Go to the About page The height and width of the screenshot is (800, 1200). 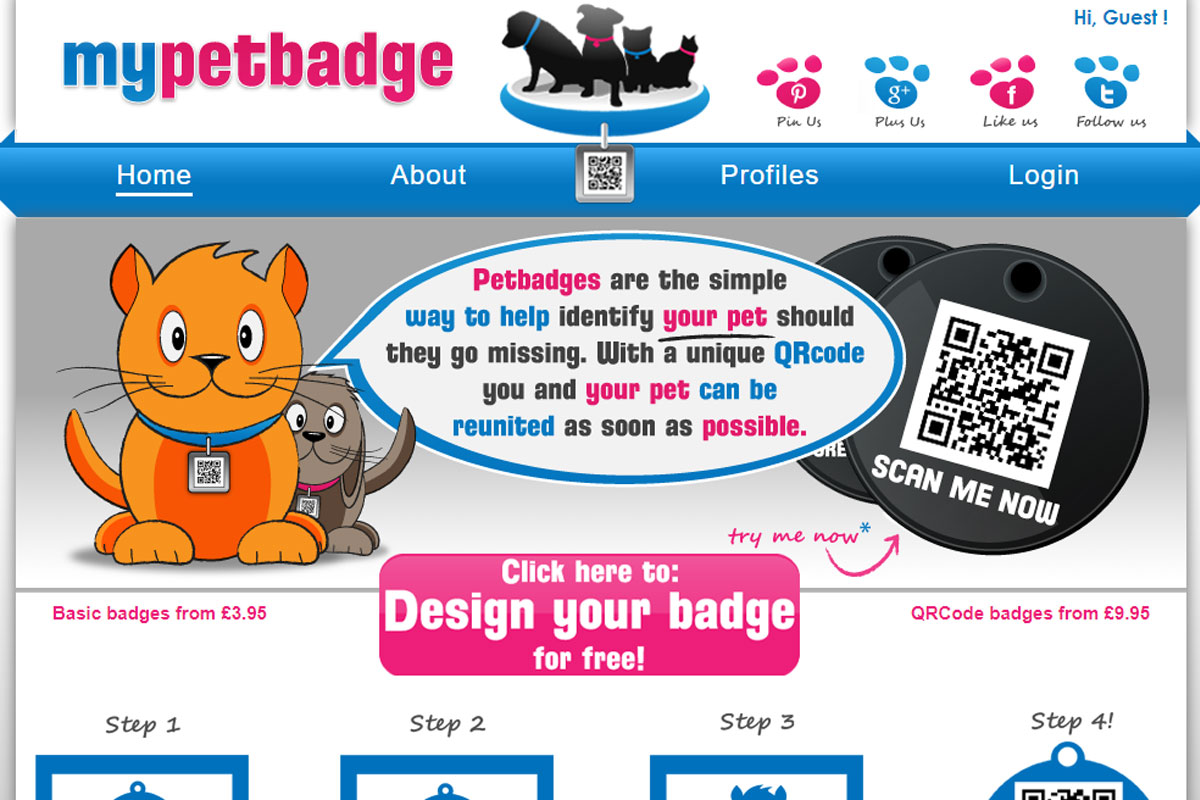click(428, 175)
